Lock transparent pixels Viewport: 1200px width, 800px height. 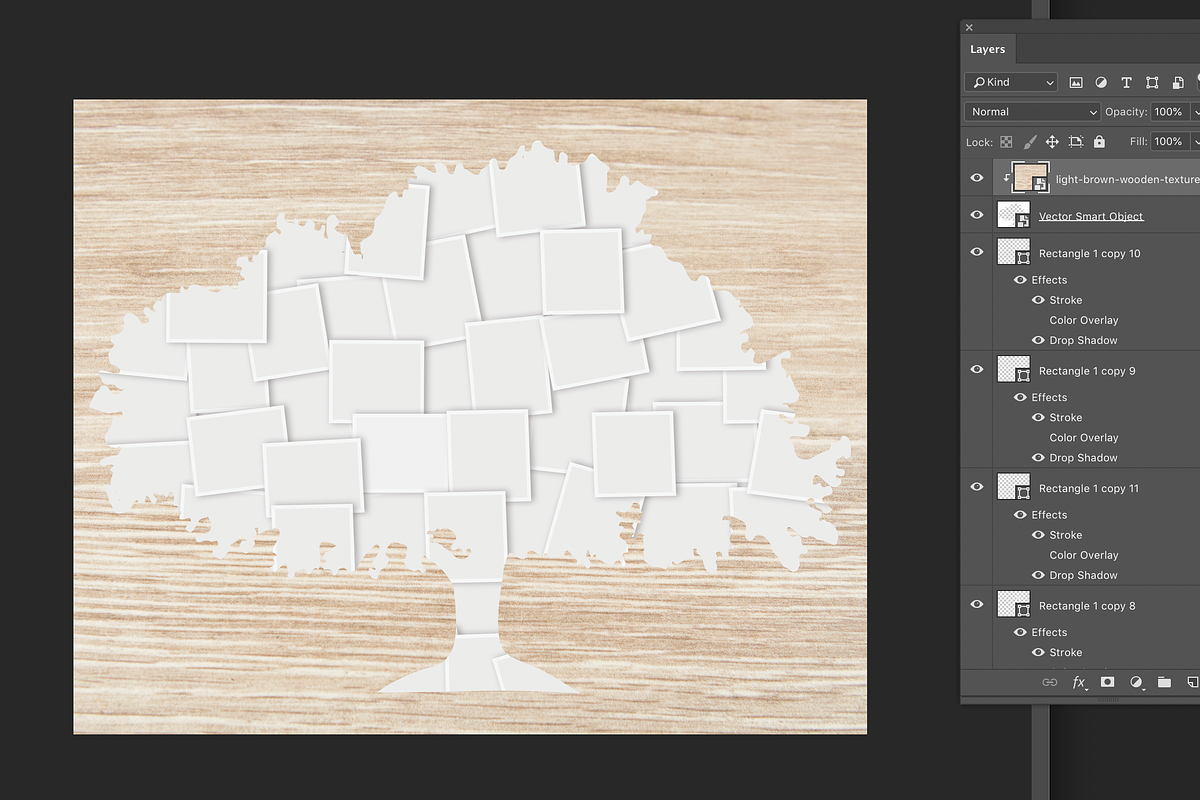tap(1006, 142)
